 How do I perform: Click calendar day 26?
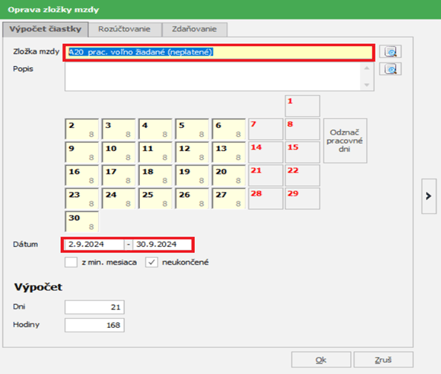192,198
